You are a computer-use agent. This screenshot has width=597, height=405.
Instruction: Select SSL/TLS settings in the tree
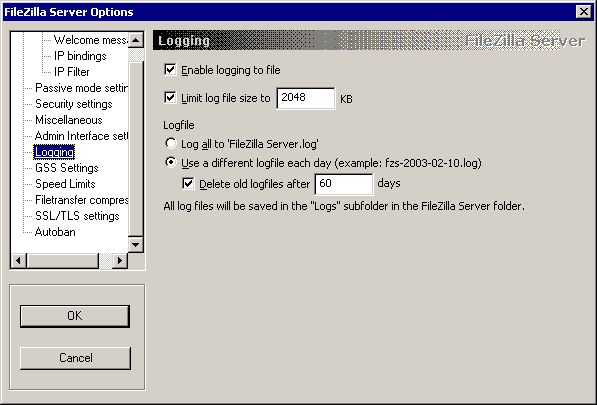[77, 216]
